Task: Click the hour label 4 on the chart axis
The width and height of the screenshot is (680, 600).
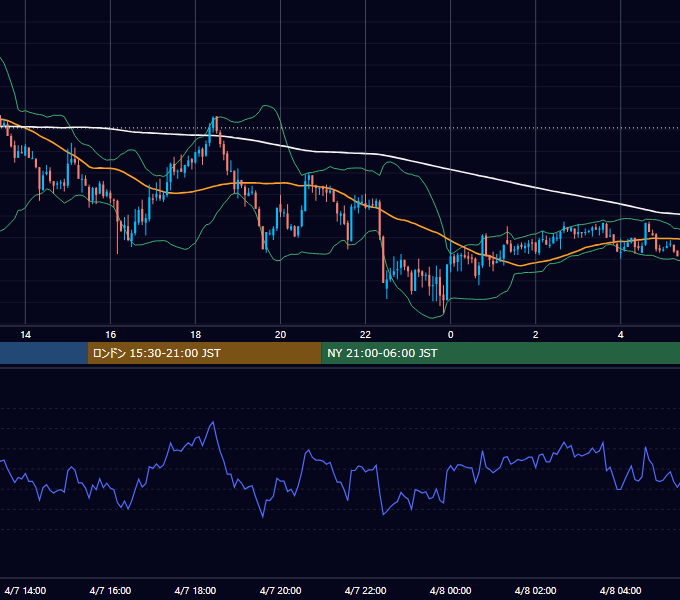Action: [621, 335]
